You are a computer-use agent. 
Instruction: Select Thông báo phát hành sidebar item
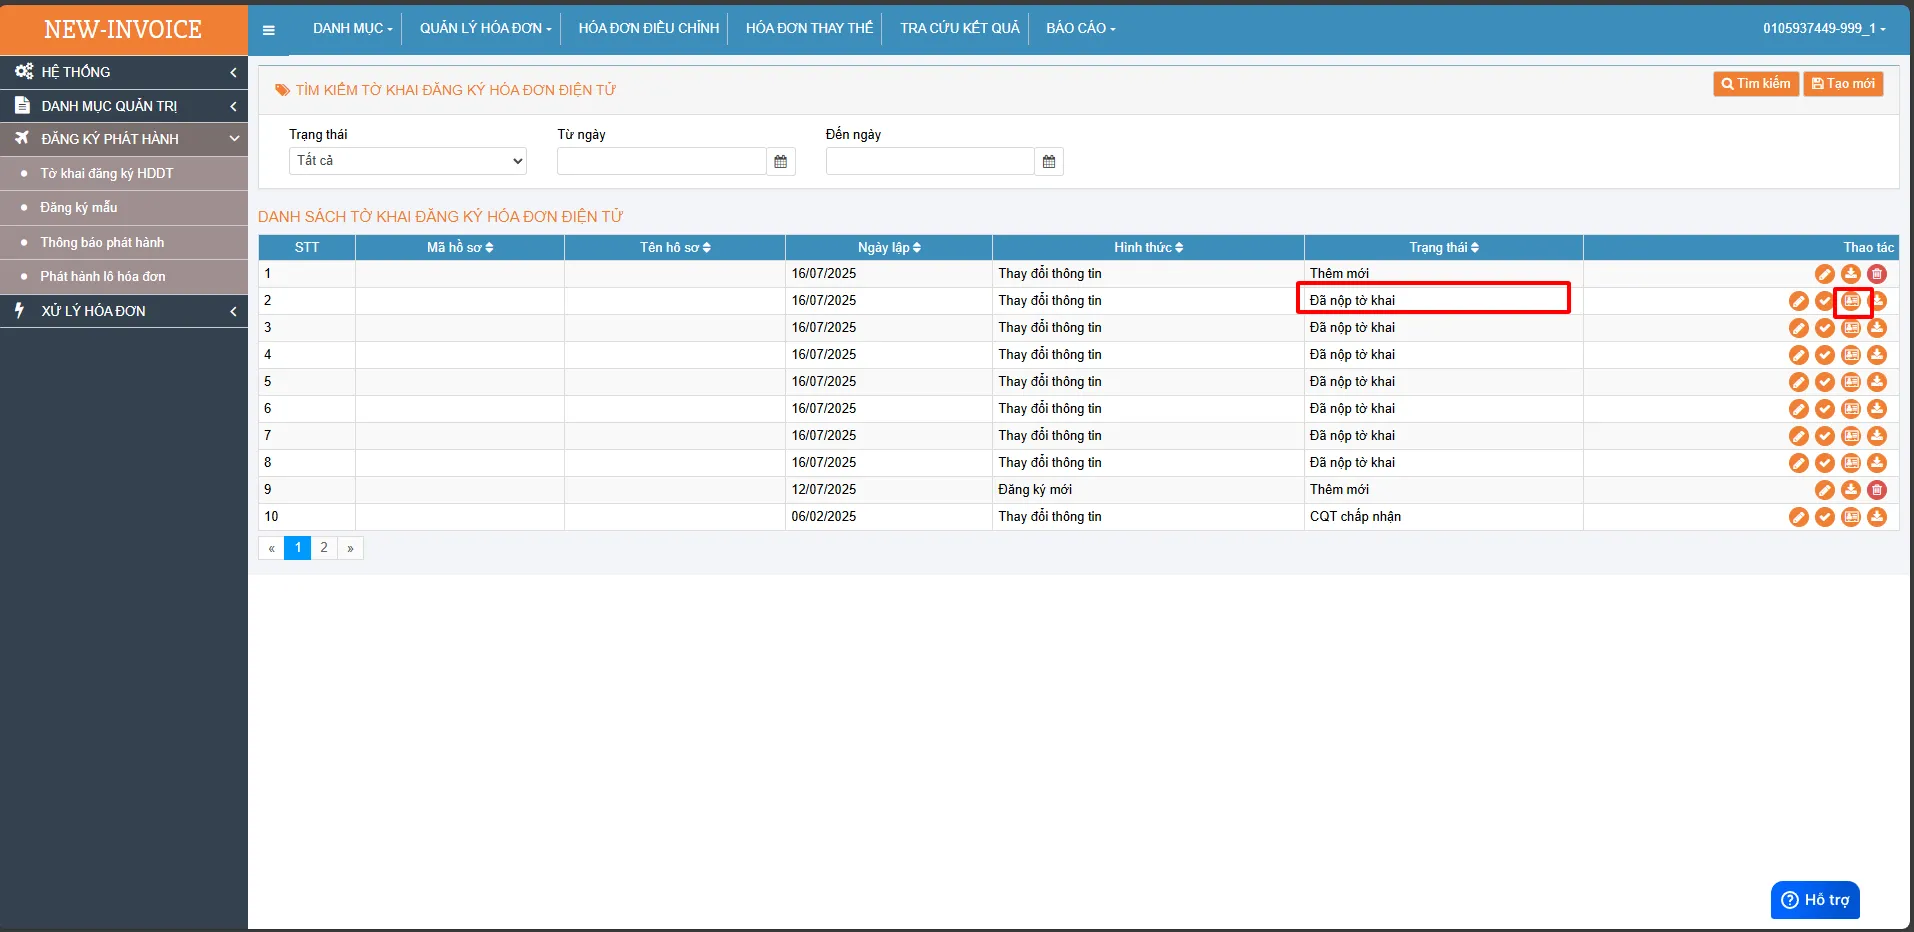(x=124, y=242)
